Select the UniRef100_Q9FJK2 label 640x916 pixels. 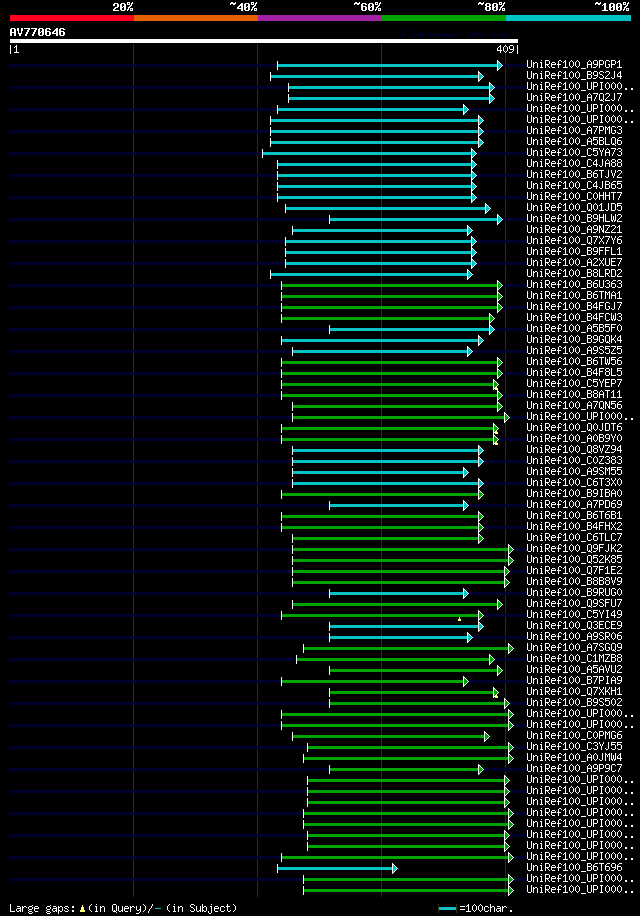pyautogui.click(x=574, y=549)
